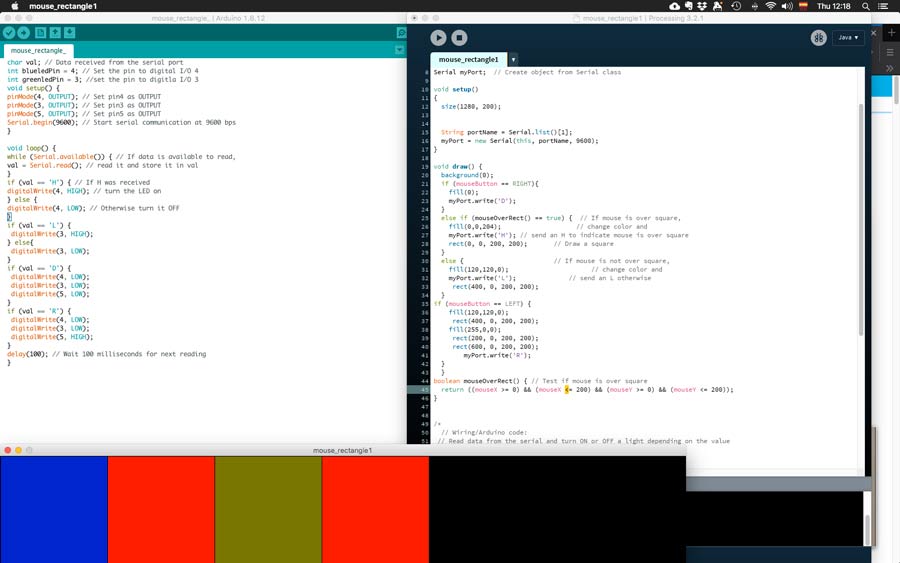Expand the Processing tab arrow menu
Image resolution: width=900 pixels, height=563 pixels.
(x=513, y=60)
